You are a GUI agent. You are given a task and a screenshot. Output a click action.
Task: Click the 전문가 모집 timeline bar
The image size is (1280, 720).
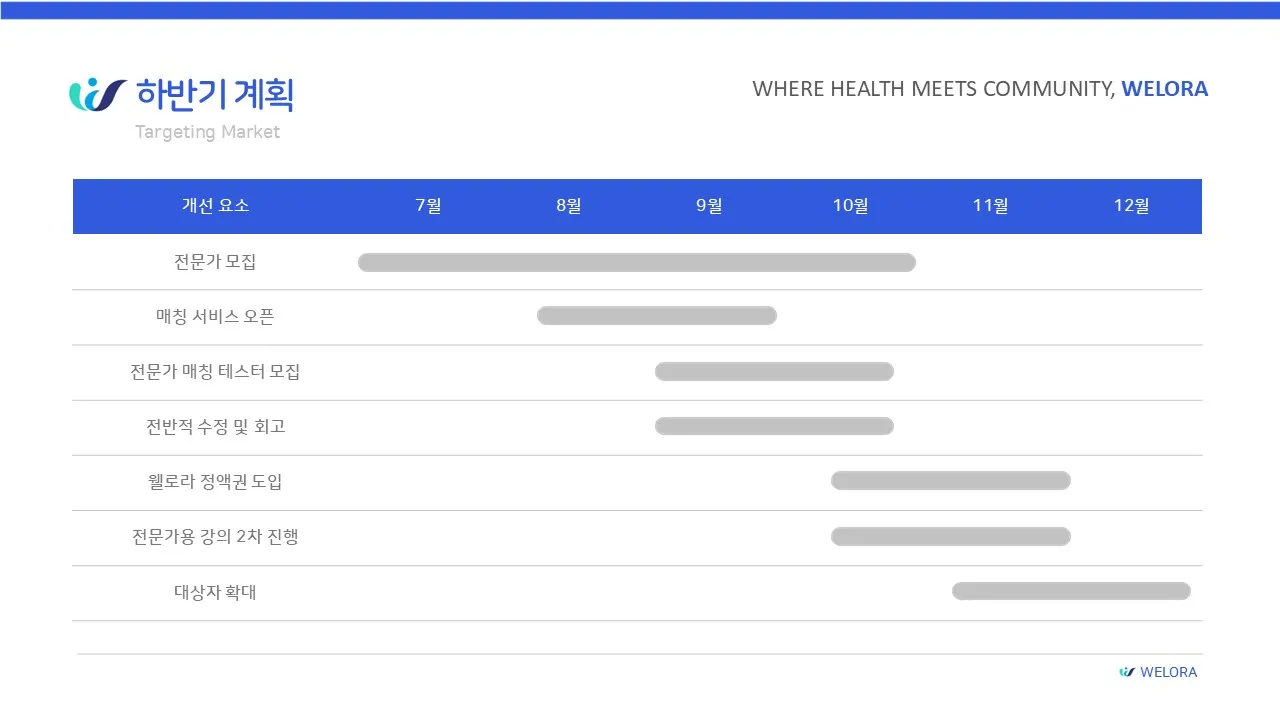point(637,263)
